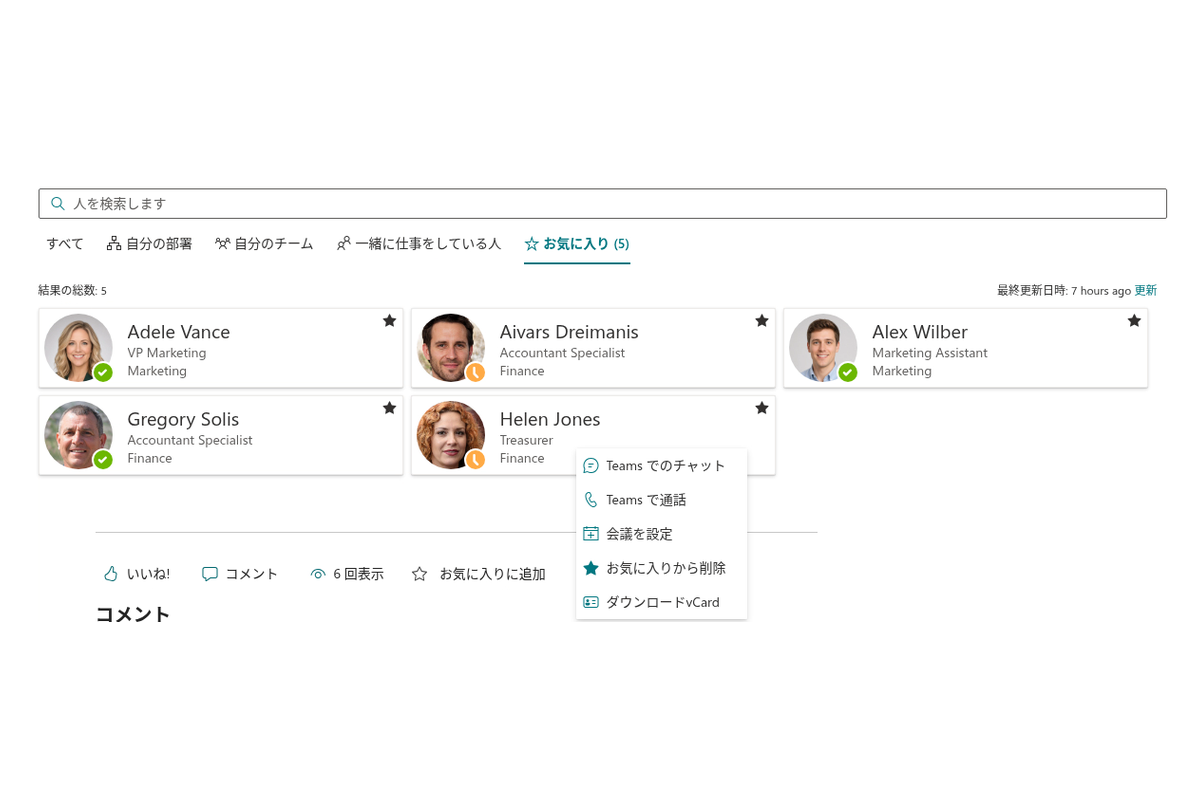Click the VP Marketing job title
Viewport: 1200px width, 800px height.
167,353
